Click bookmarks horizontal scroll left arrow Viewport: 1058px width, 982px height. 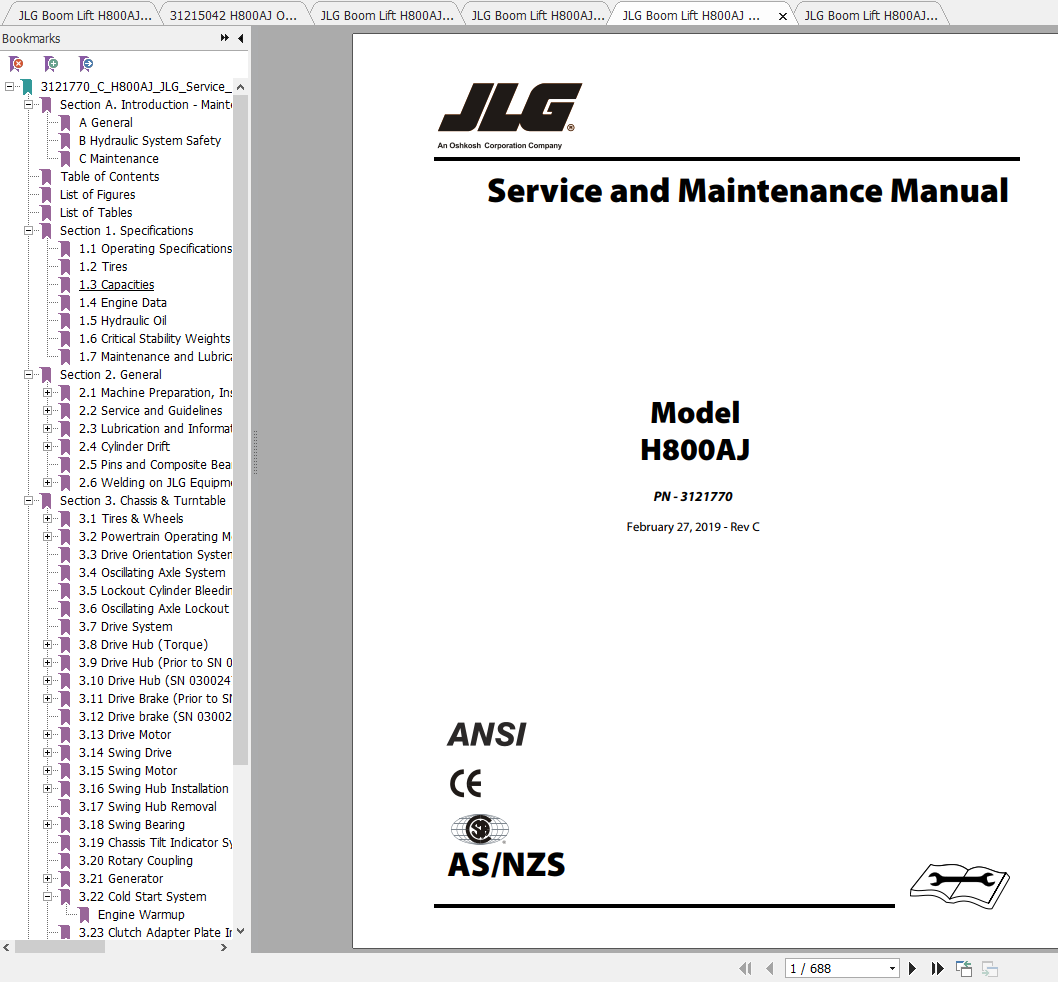click(6, 948)
